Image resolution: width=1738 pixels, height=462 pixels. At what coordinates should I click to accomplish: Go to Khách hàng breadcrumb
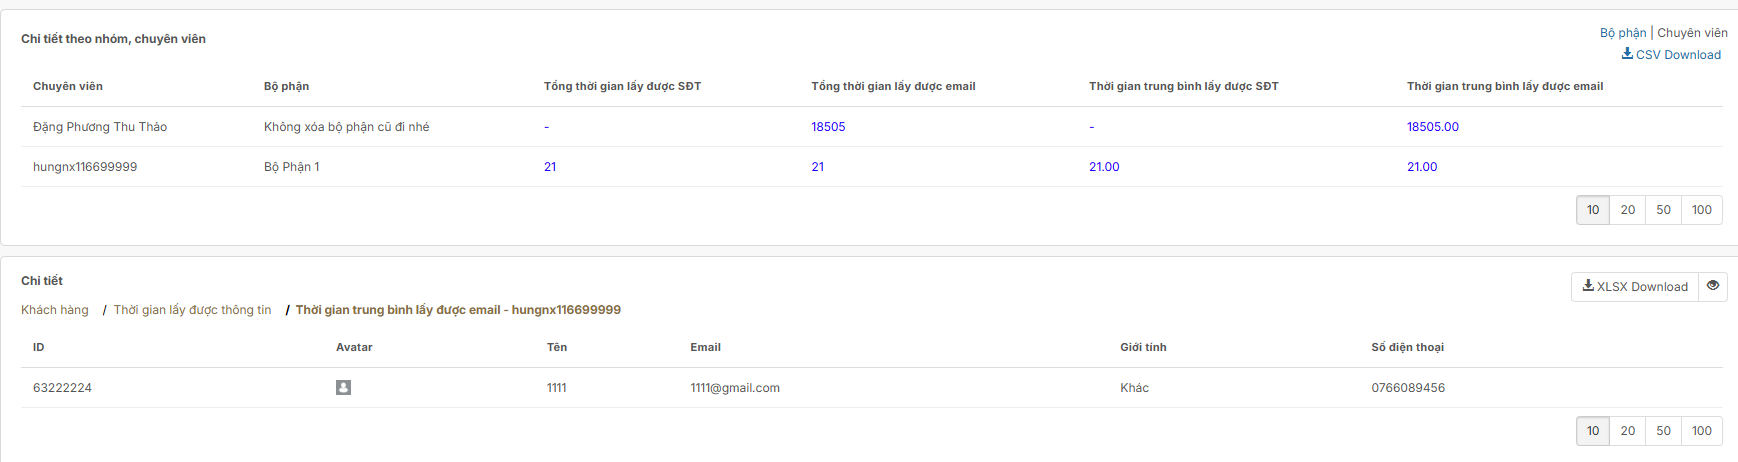pyautogui.click(x=55, y=310)
